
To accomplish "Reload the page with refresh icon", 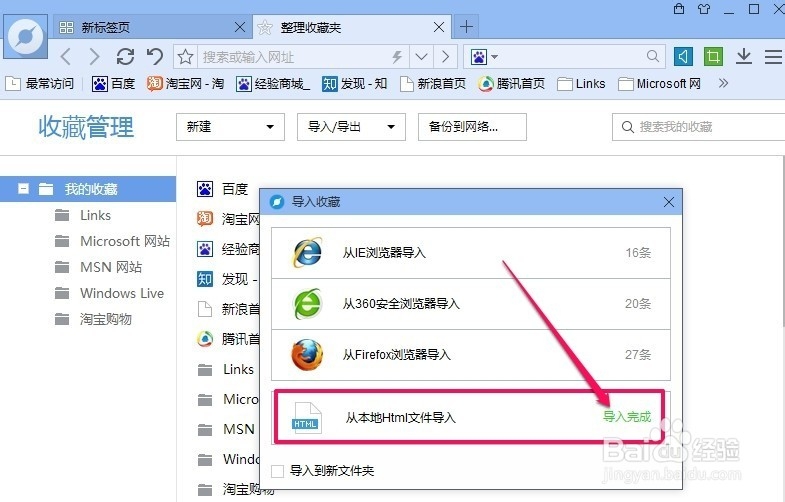I will click(x=125, y=57).
